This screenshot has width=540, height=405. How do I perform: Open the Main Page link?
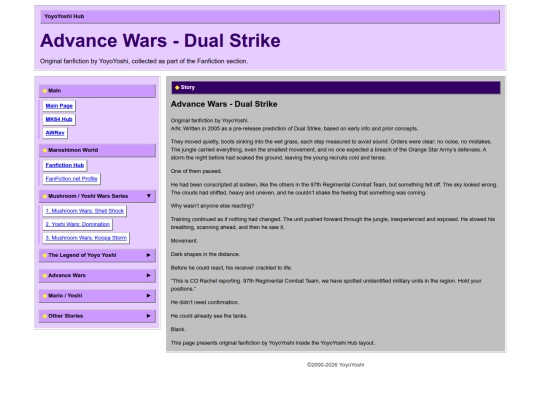(59, 106)
